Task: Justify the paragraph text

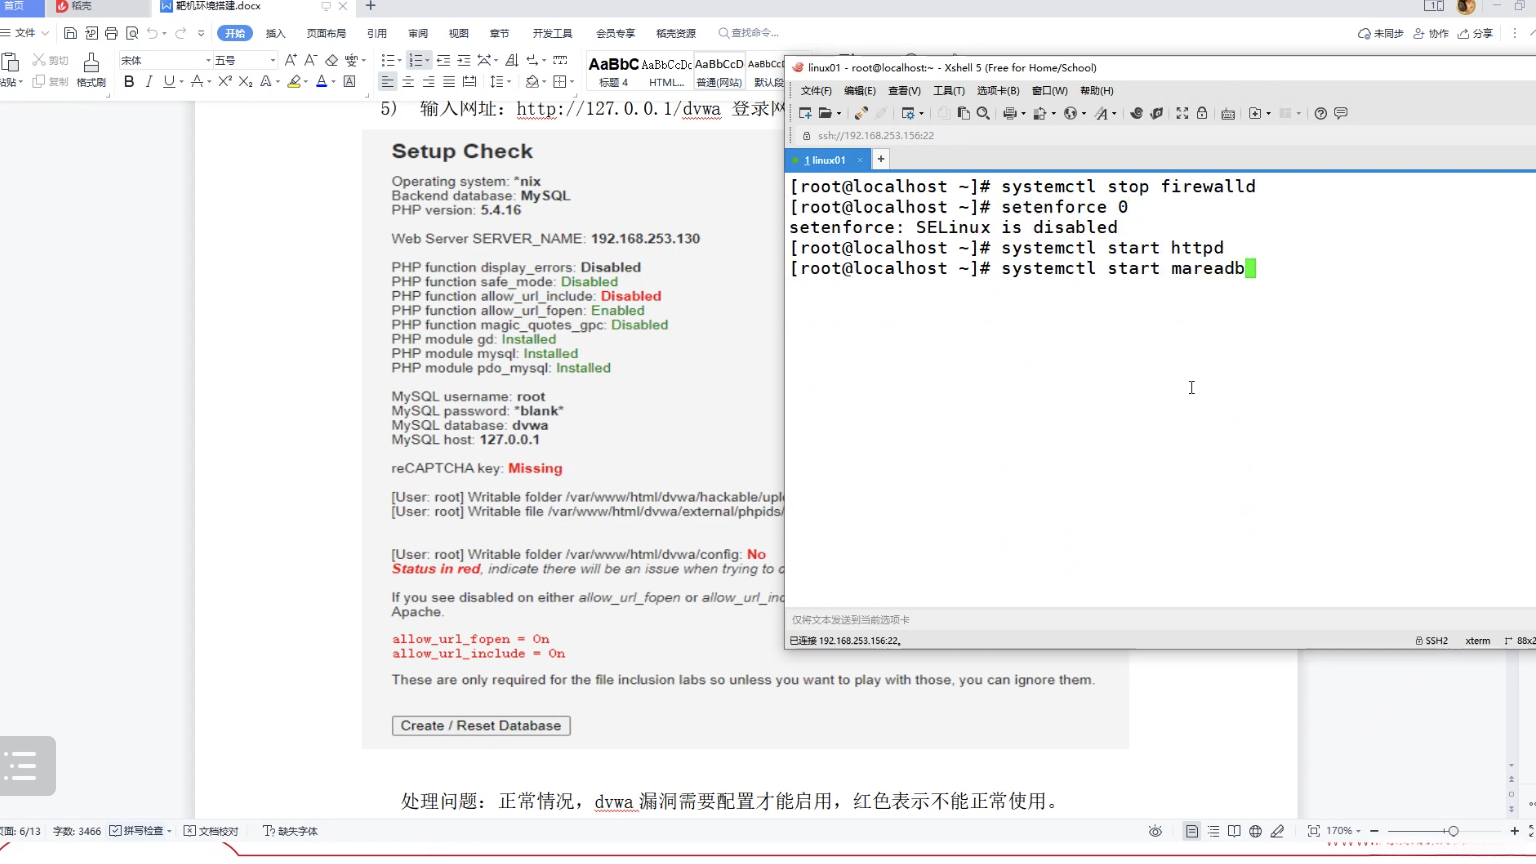Action: pyautogui.click(x=449, y=82)
